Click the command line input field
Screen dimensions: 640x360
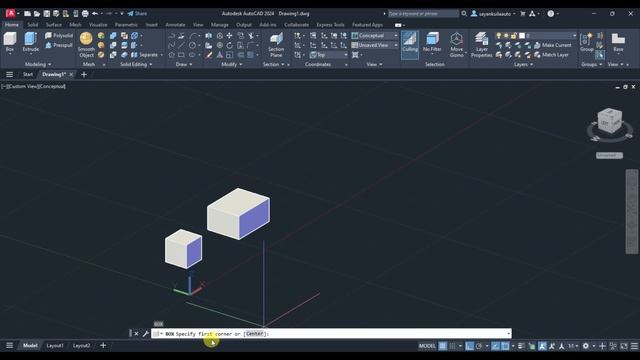331,333
